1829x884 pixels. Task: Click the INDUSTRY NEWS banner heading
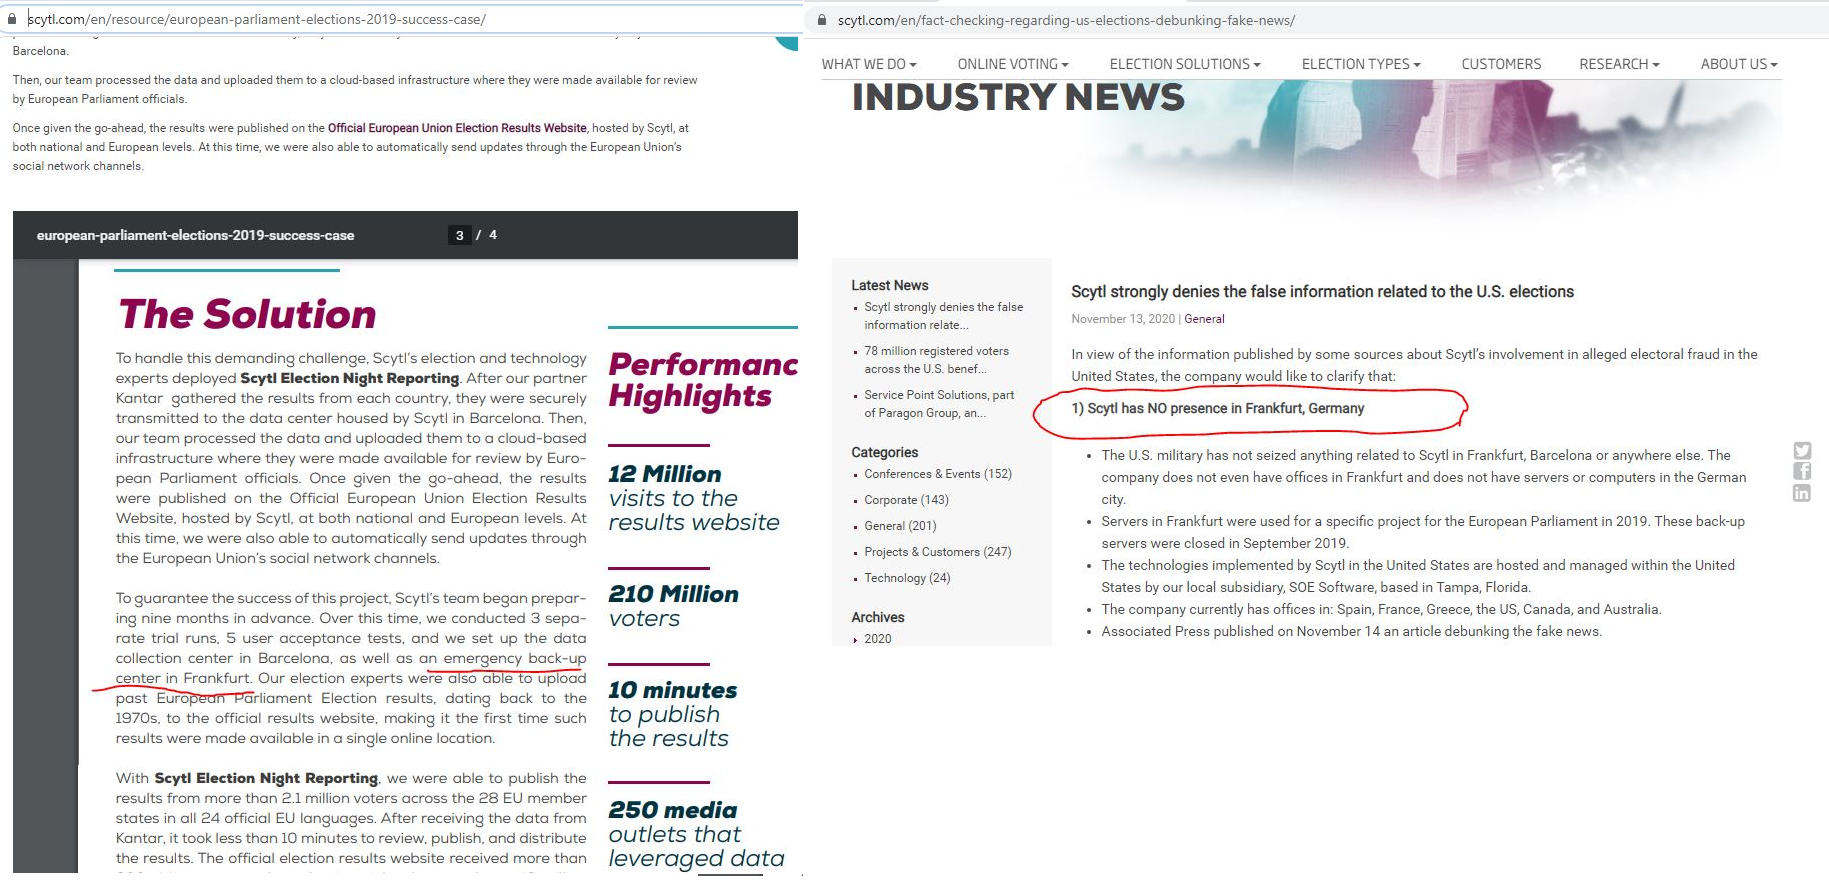tap(1018, 97)
